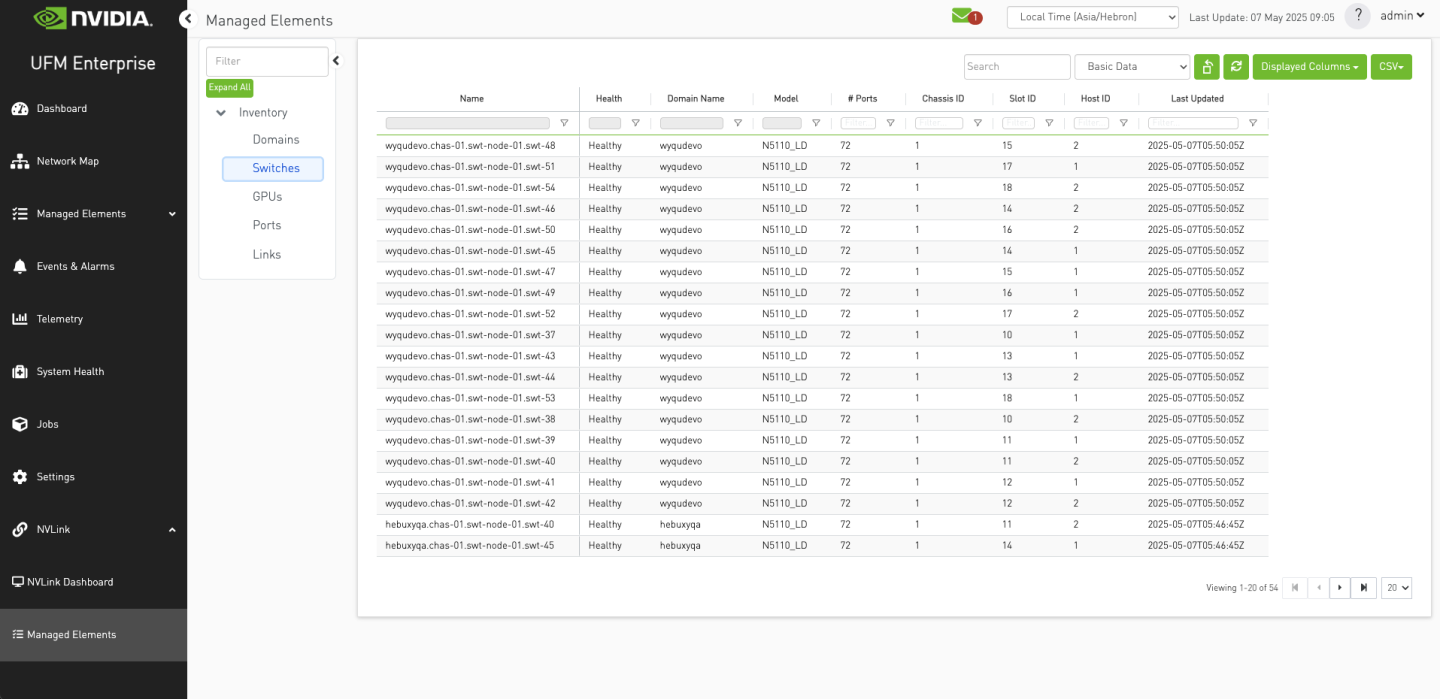
Task: Click the green refresh table icon
Action: click(x=1237, y=67)
